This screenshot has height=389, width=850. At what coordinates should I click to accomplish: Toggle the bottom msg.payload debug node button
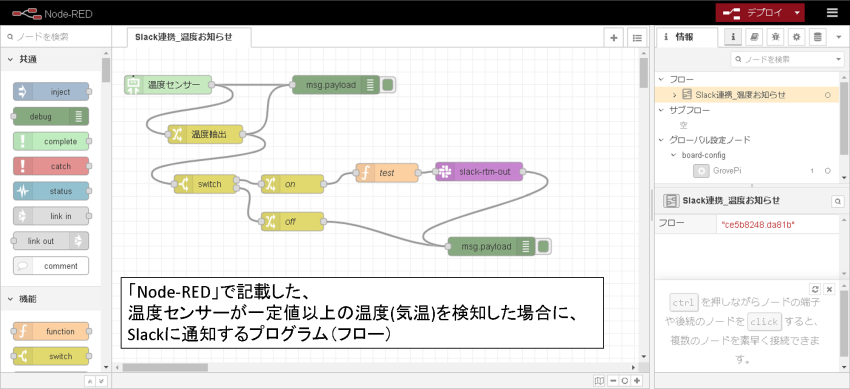coord(543,247)
